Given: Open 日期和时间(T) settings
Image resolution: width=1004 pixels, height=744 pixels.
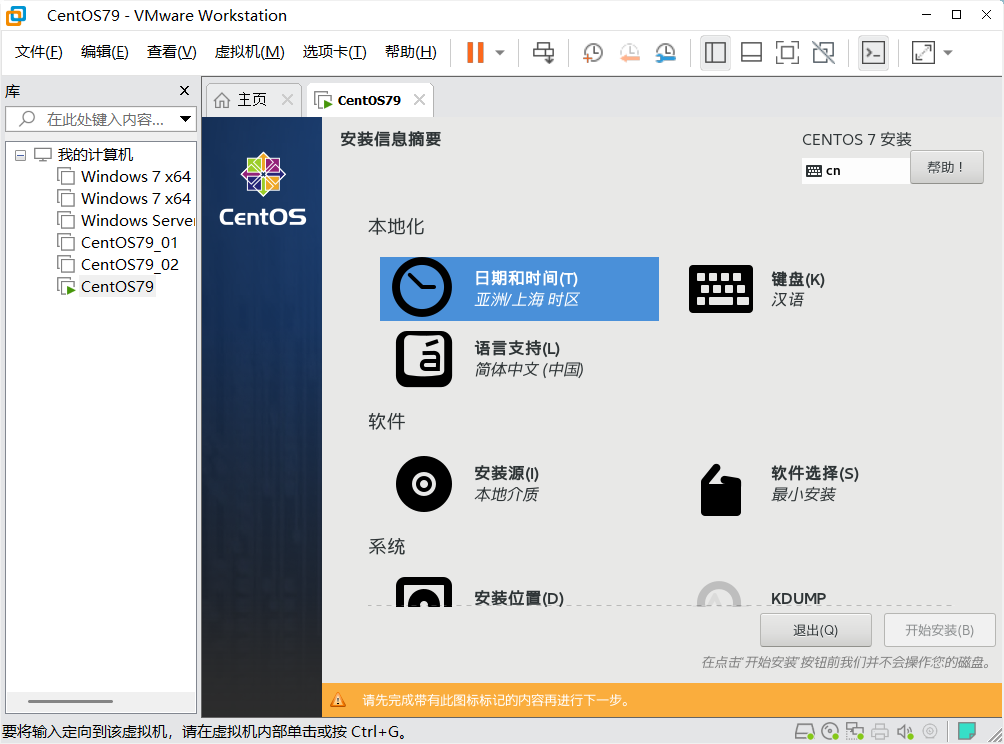Looking at the screenshot, I should pyautogui.click(x=519, y=289).
